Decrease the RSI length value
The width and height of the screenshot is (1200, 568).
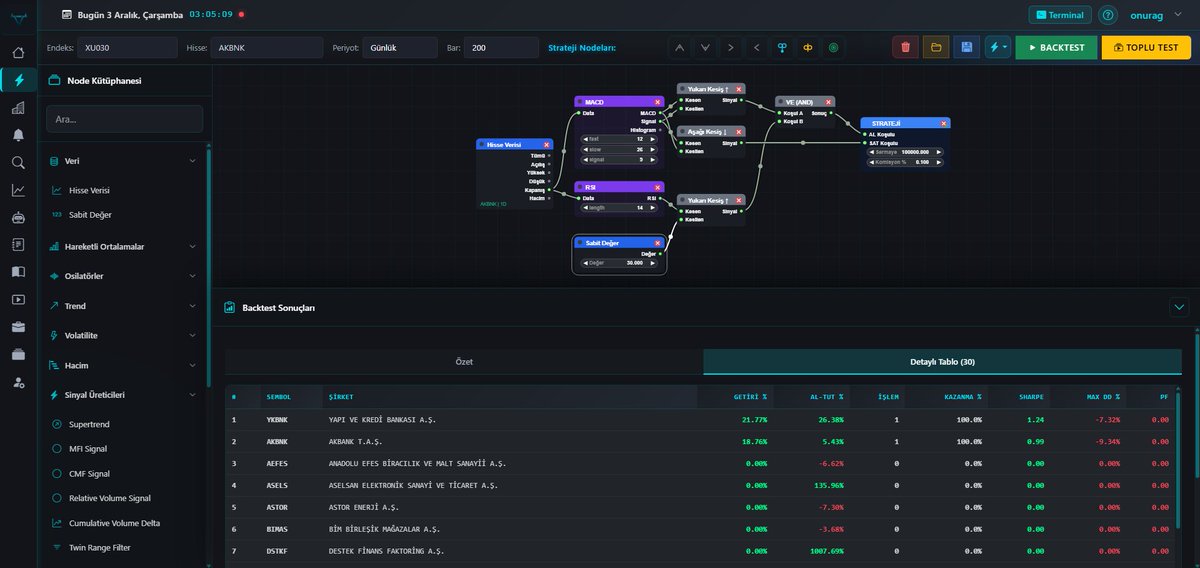tap(585, 208)
